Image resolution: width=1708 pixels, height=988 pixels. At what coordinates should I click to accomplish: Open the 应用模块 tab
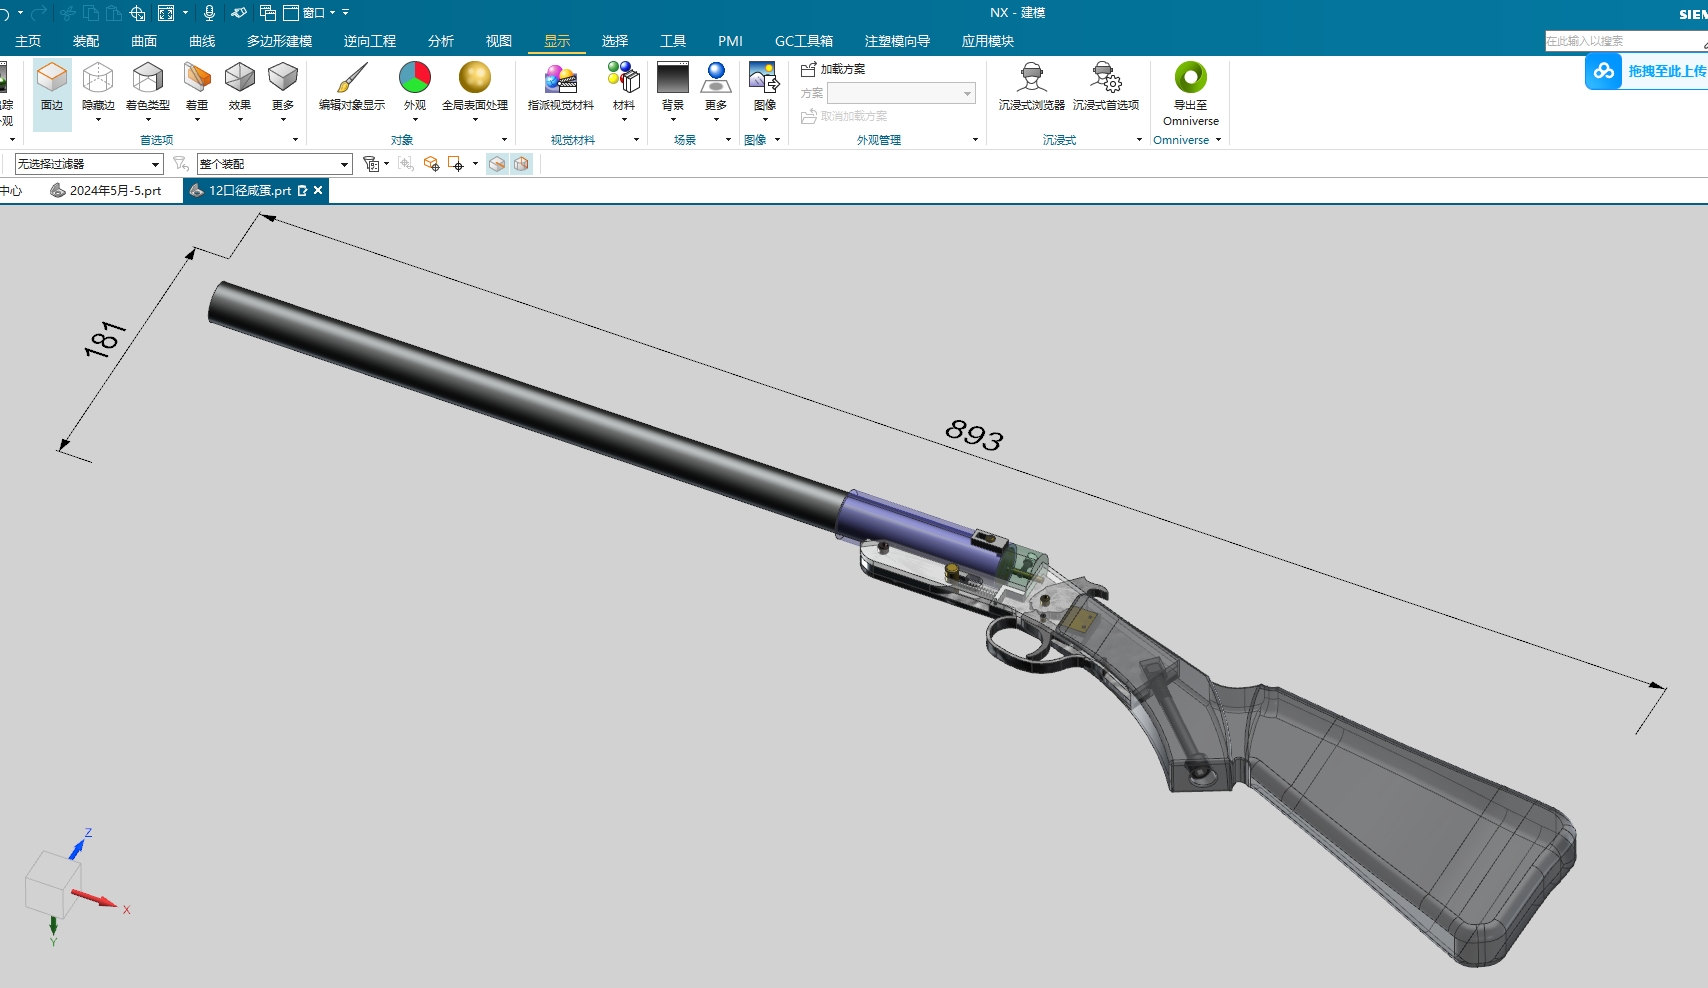(988, 41)
